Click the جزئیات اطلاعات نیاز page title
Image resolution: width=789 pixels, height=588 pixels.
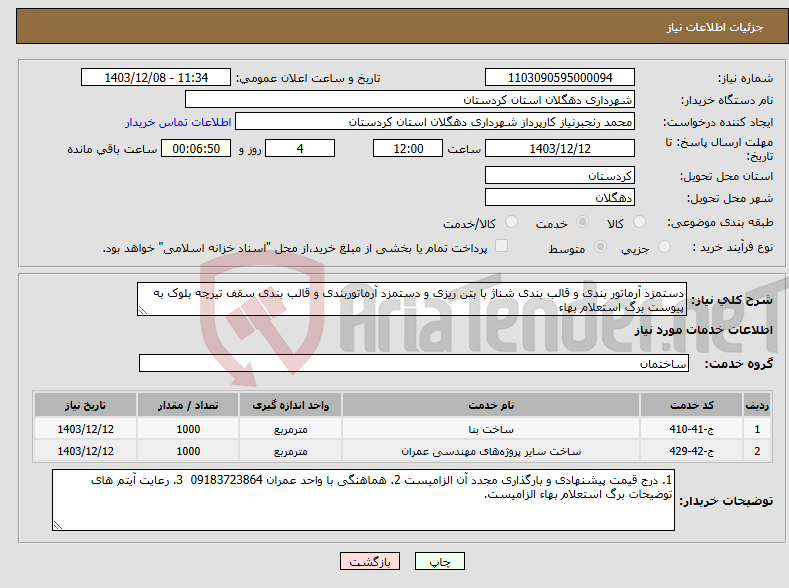point(715,27)
